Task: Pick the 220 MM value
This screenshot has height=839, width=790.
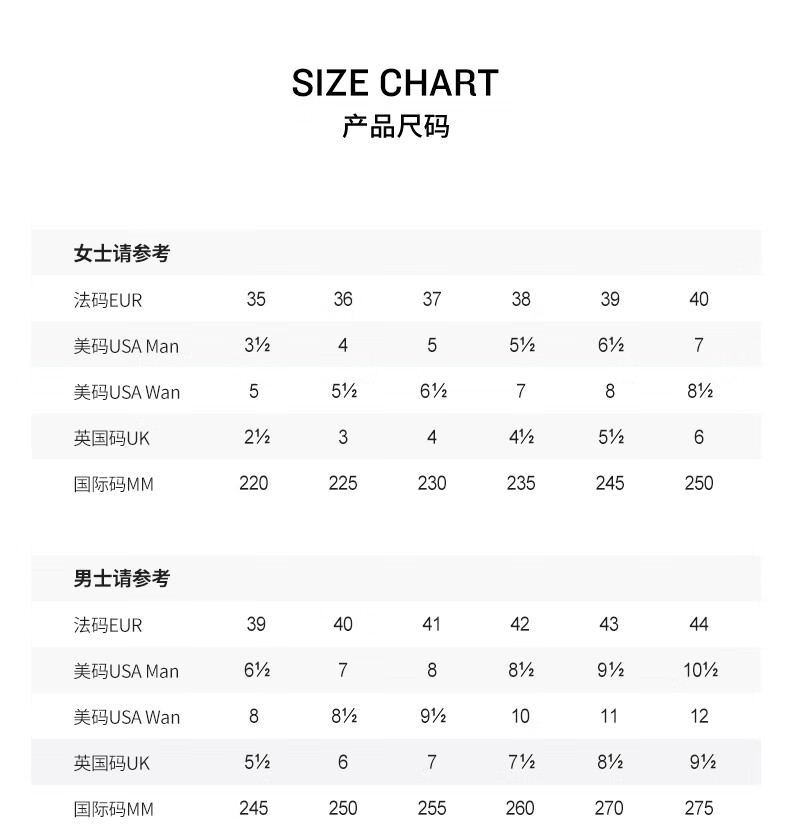Action: click(254, 484)
